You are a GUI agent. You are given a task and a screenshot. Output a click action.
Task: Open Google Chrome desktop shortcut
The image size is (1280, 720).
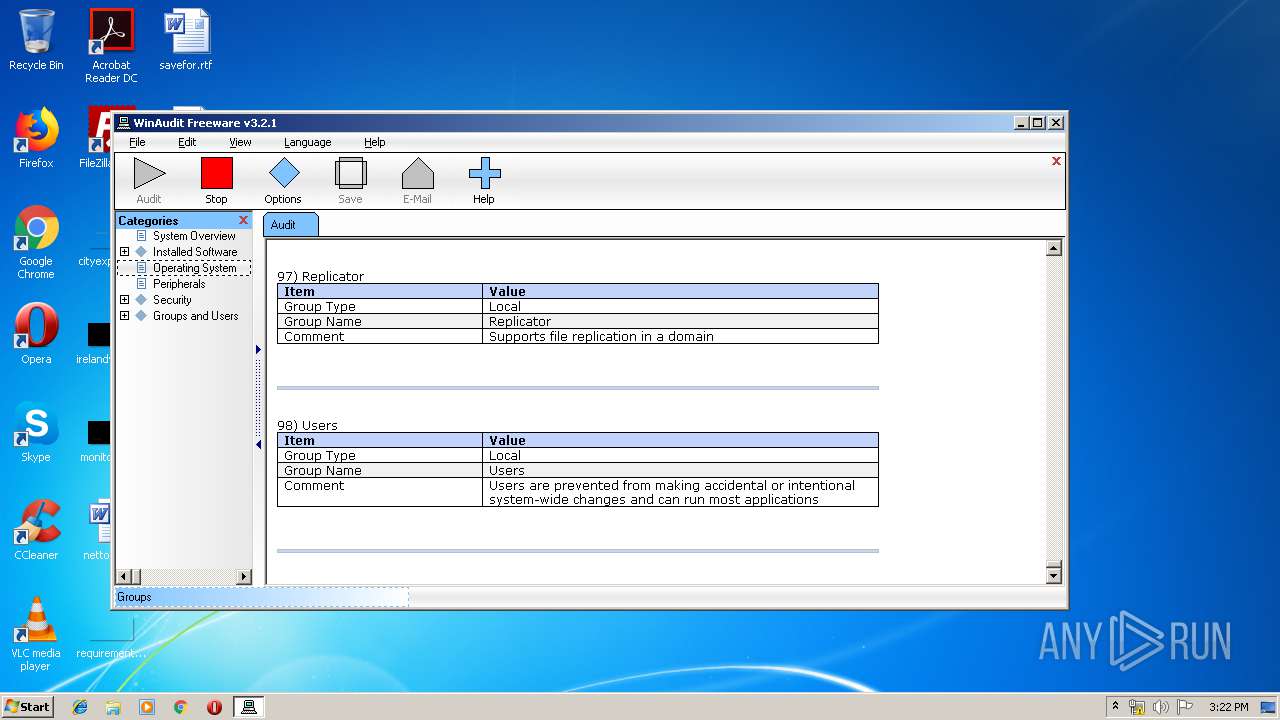click(x=36, y=242)
